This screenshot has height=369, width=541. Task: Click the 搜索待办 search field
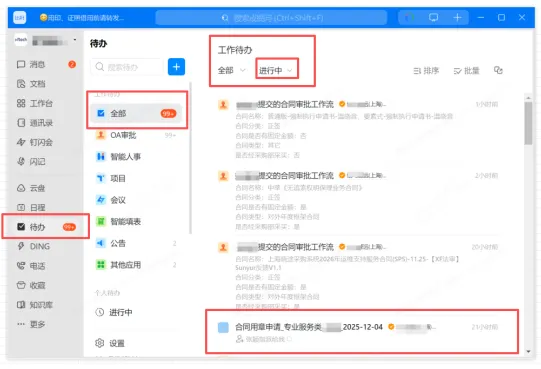127,67
